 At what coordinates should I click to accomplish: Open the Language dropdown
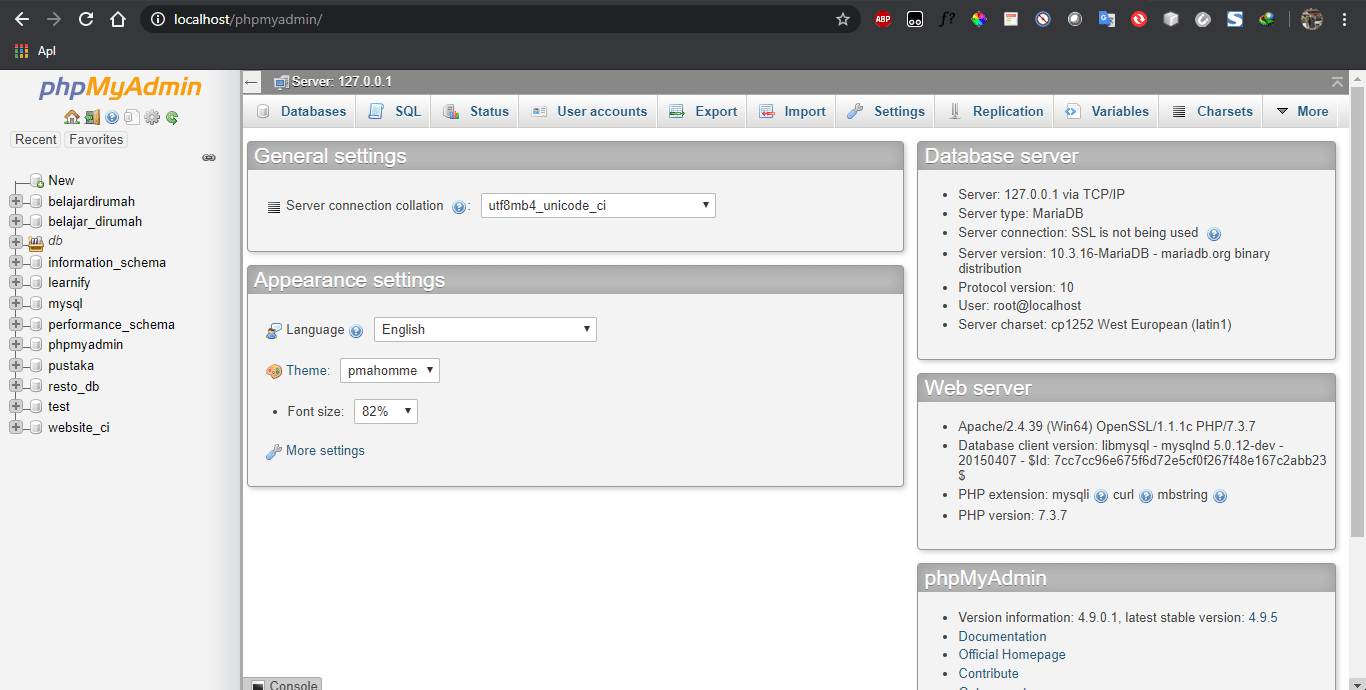(485, 329)
